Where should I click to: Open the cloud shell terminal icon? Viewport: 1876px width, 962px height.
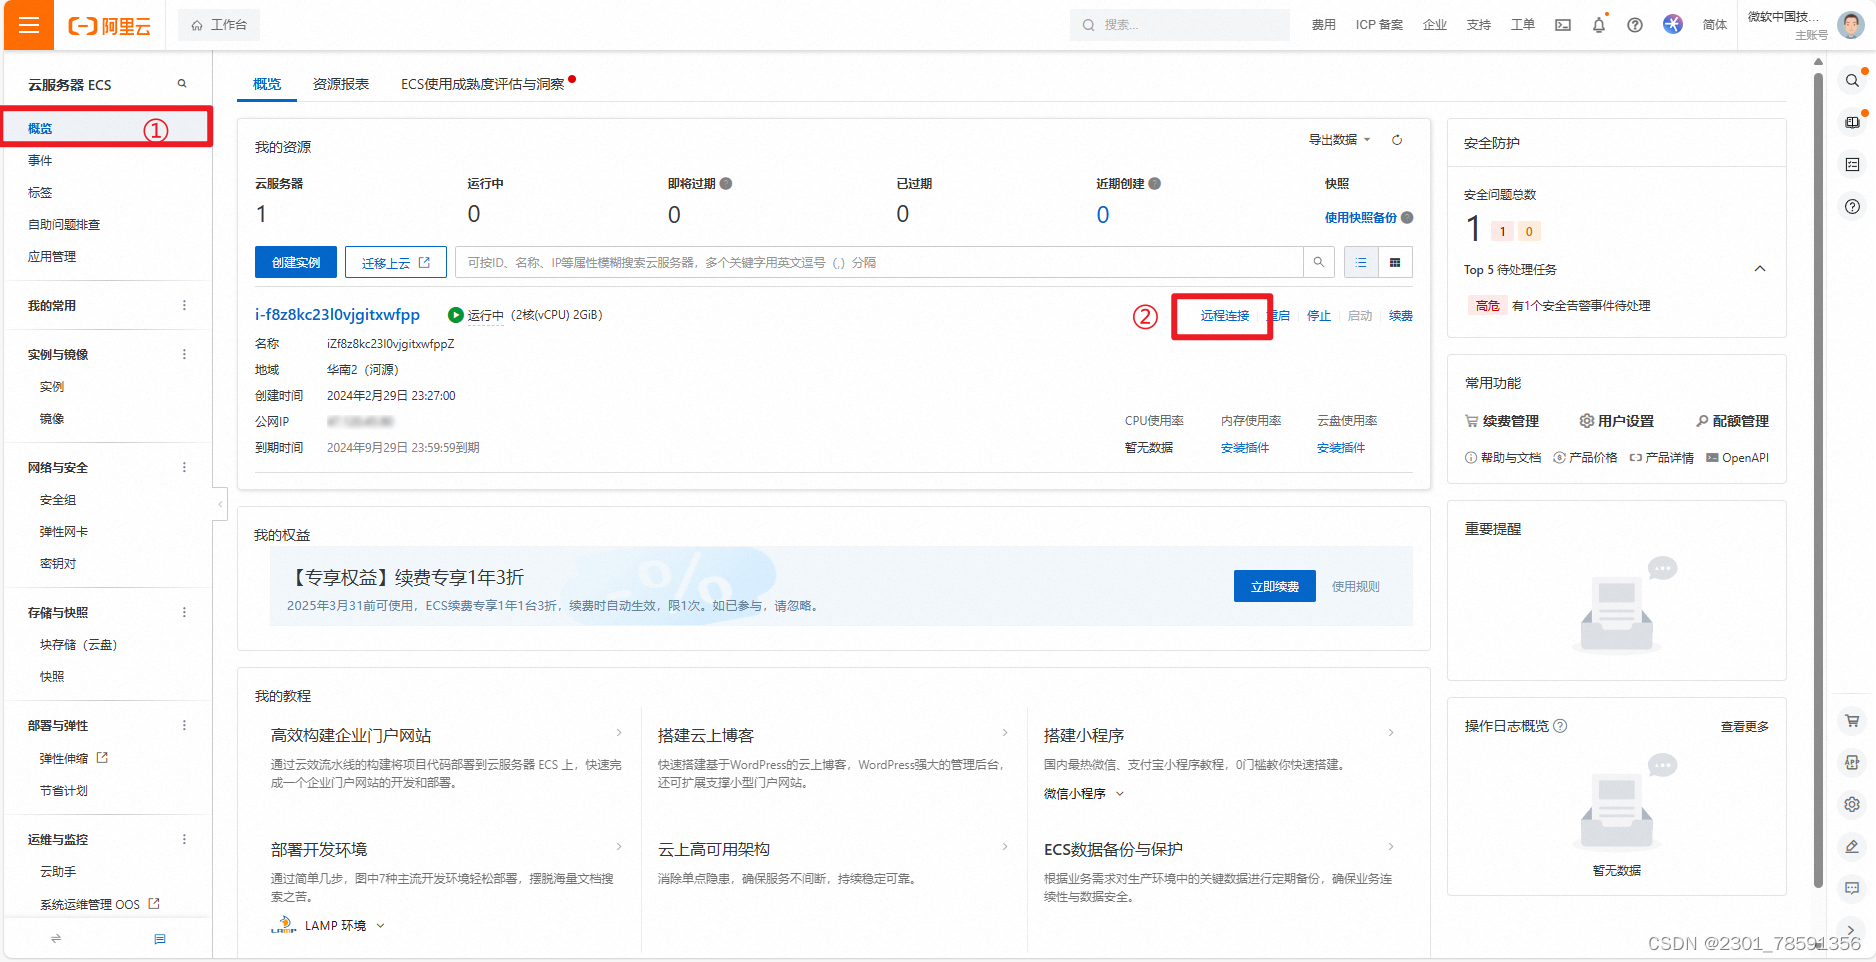pyautogui.click(x=1562, y=25)
